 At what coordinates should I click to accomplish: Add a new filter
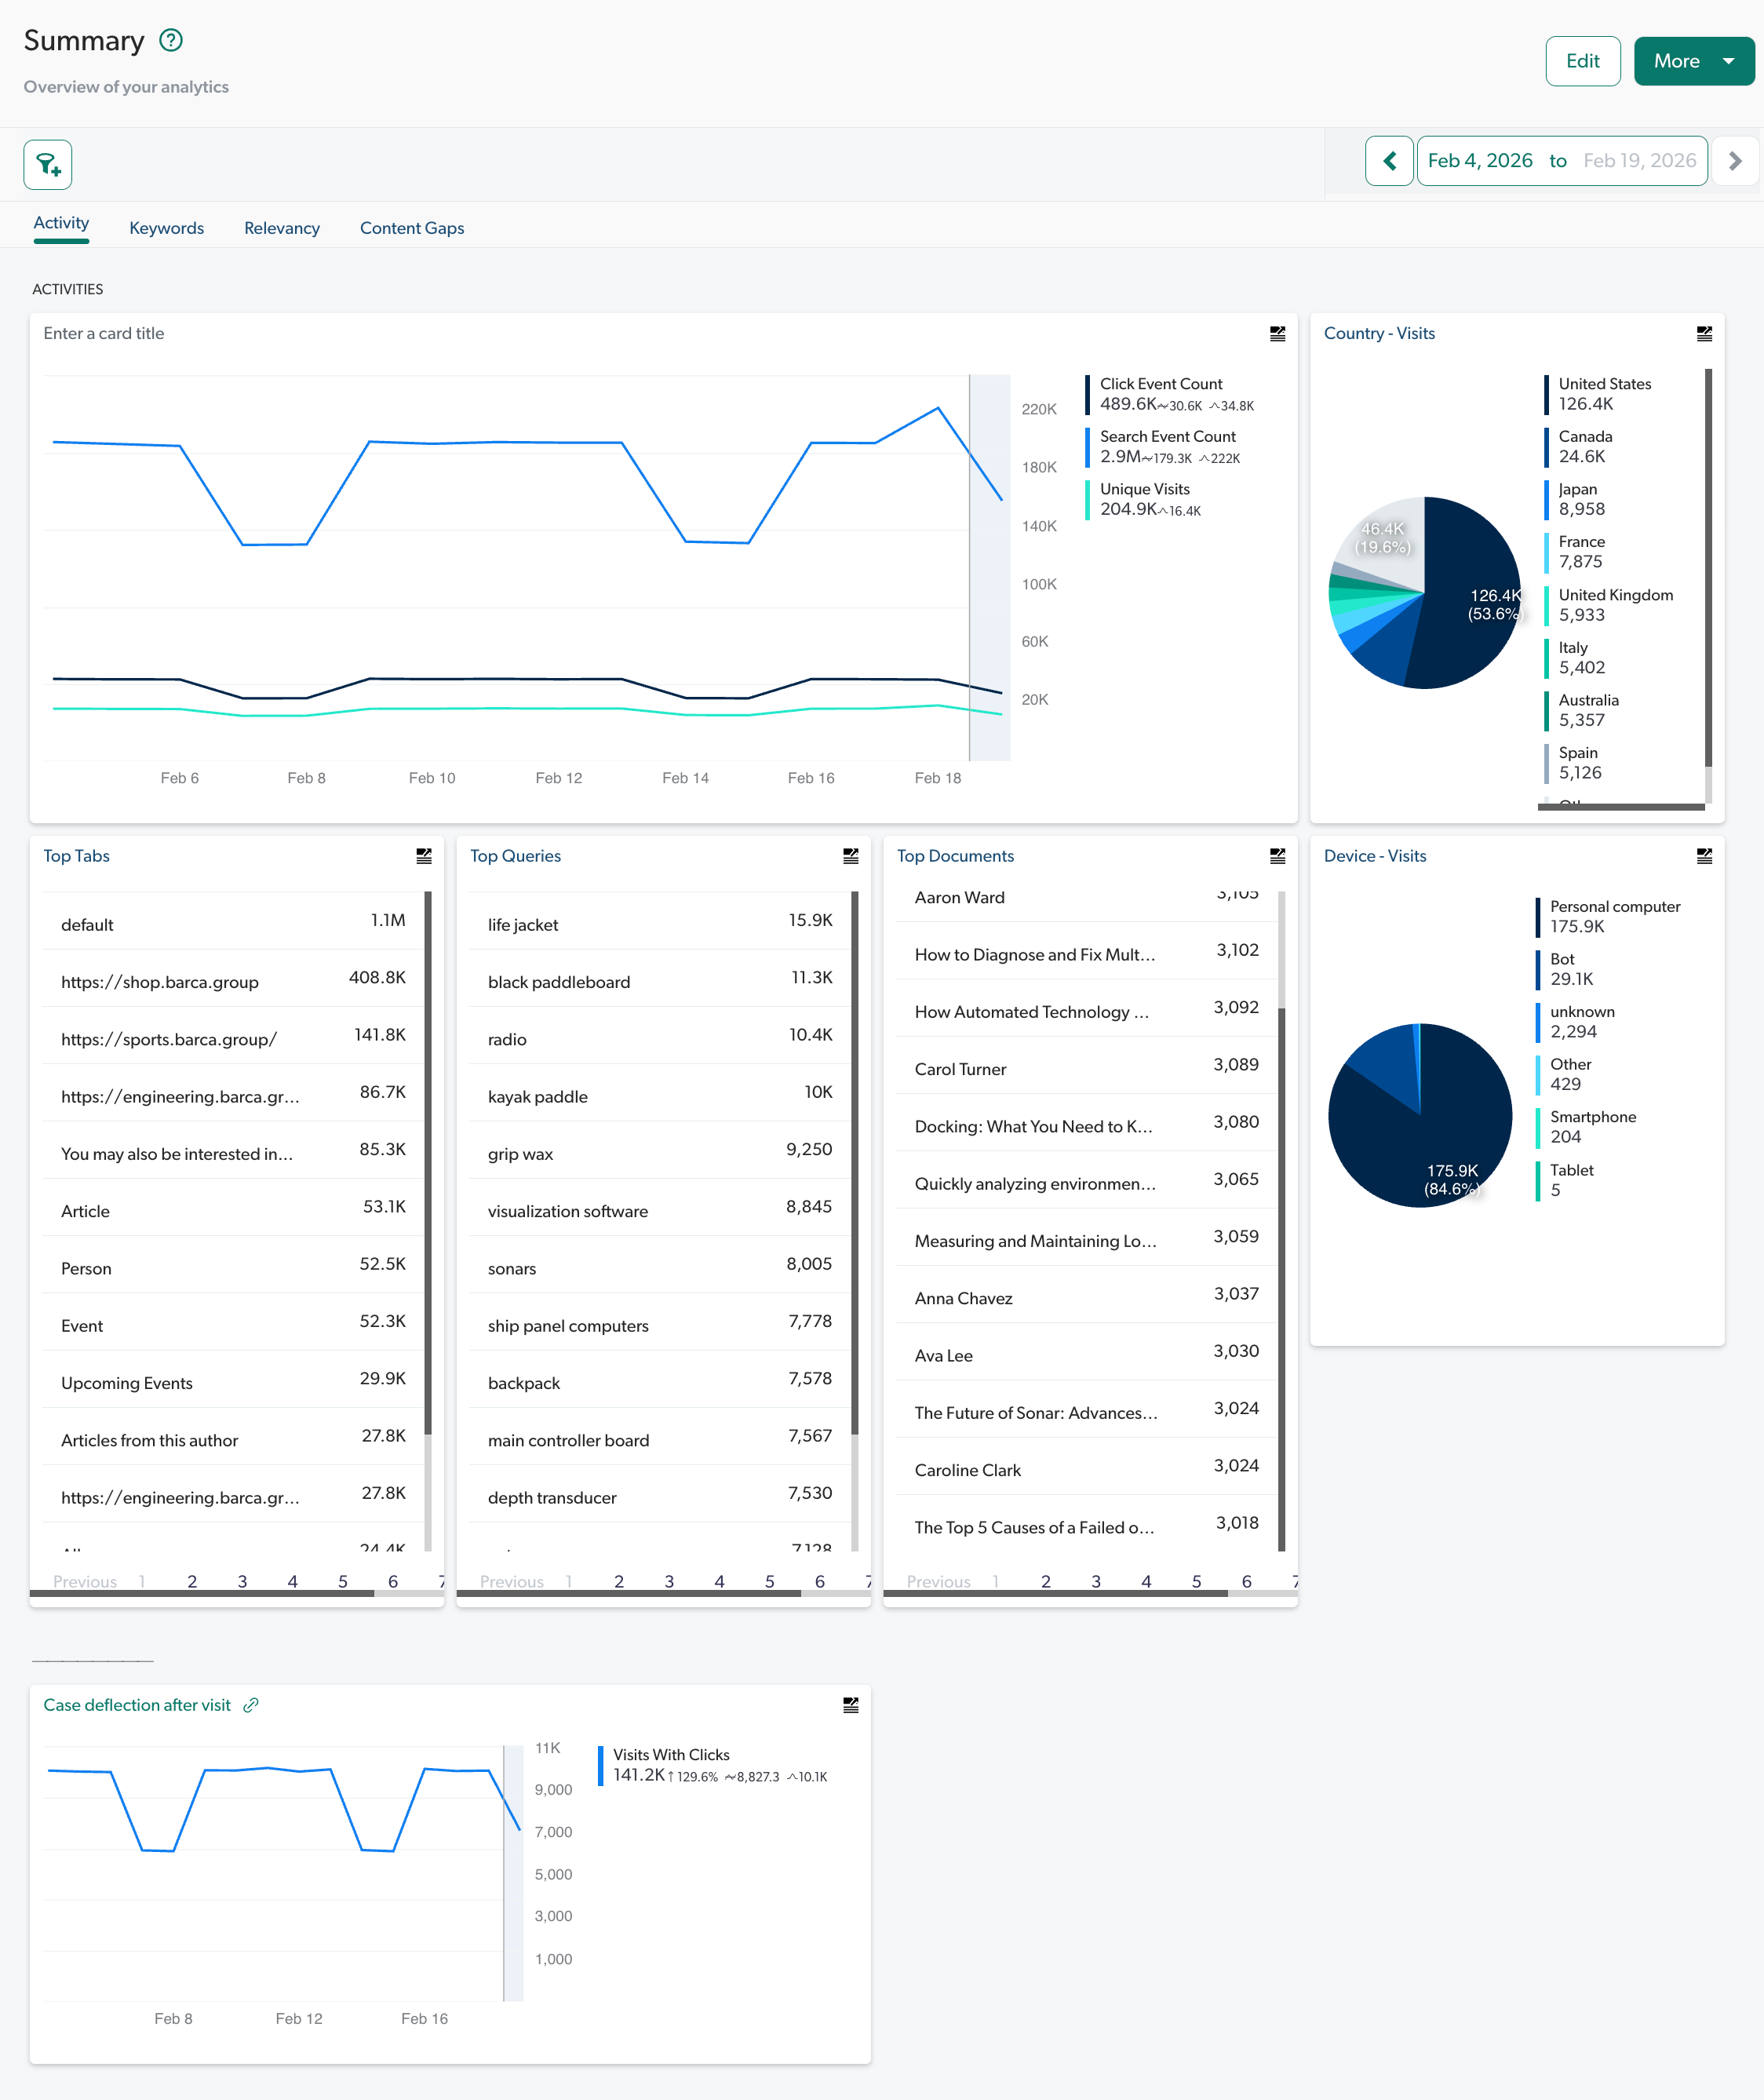(x=47, y=164)
